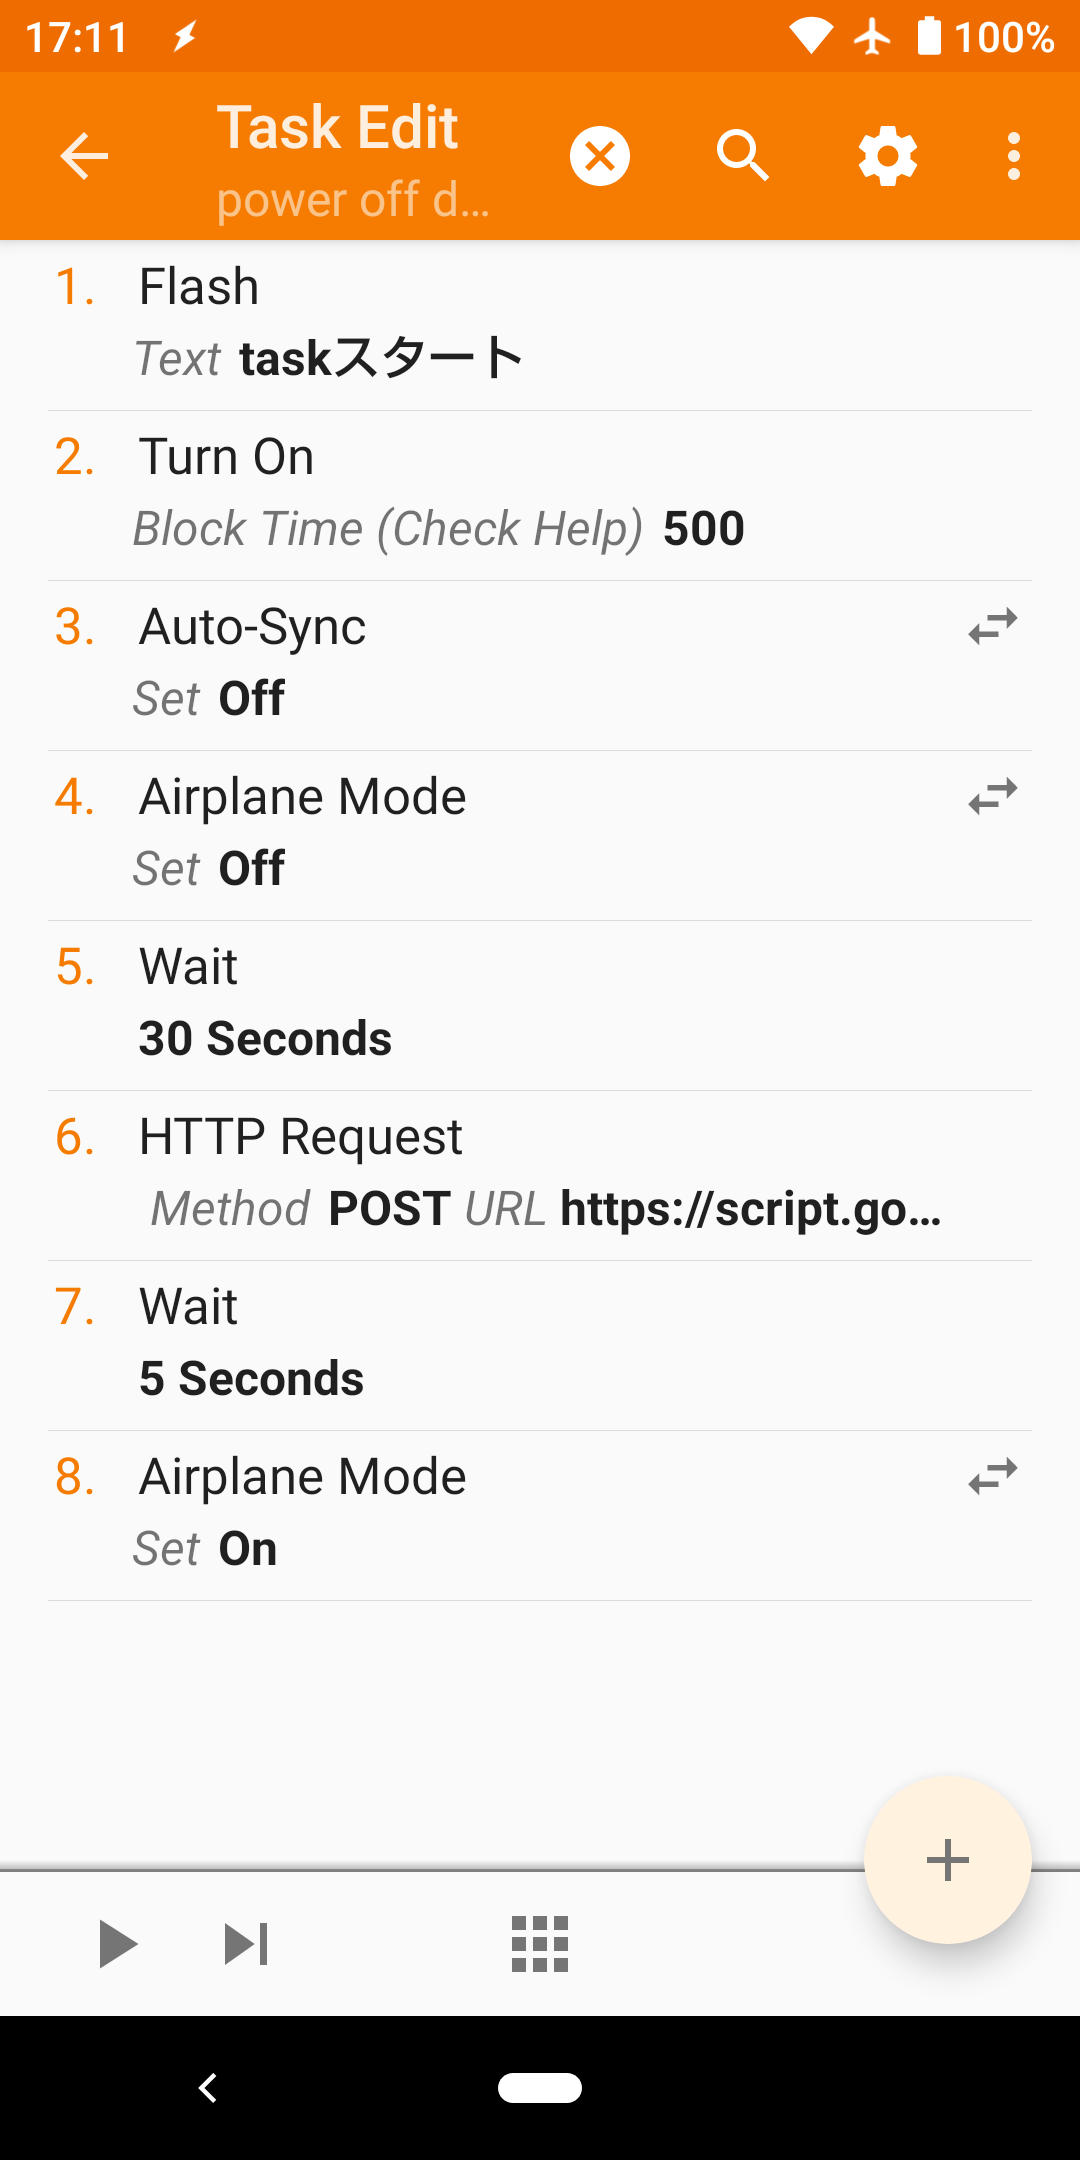Step through task with skip-next icon

pyautogui.click(x=246, y=1944)
